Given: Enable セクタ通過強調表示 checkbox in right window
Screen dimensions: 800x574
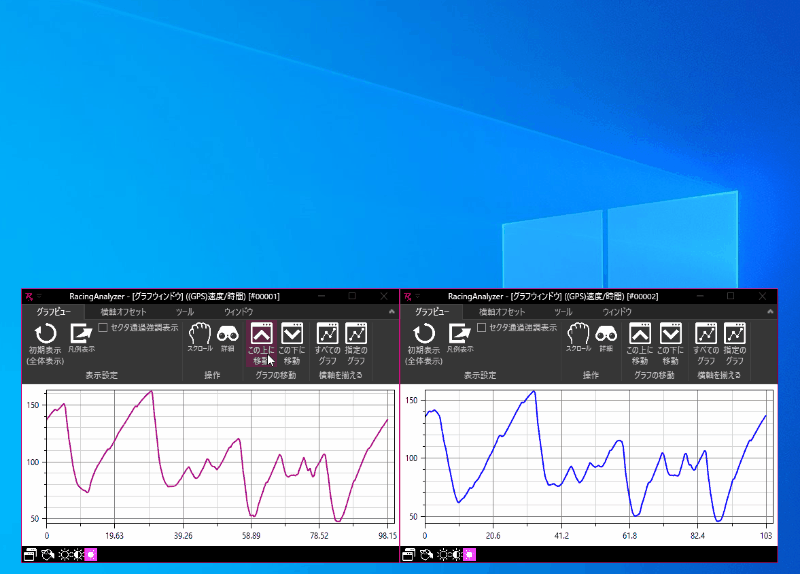Looking at the screenshot, I should [482, 327].
